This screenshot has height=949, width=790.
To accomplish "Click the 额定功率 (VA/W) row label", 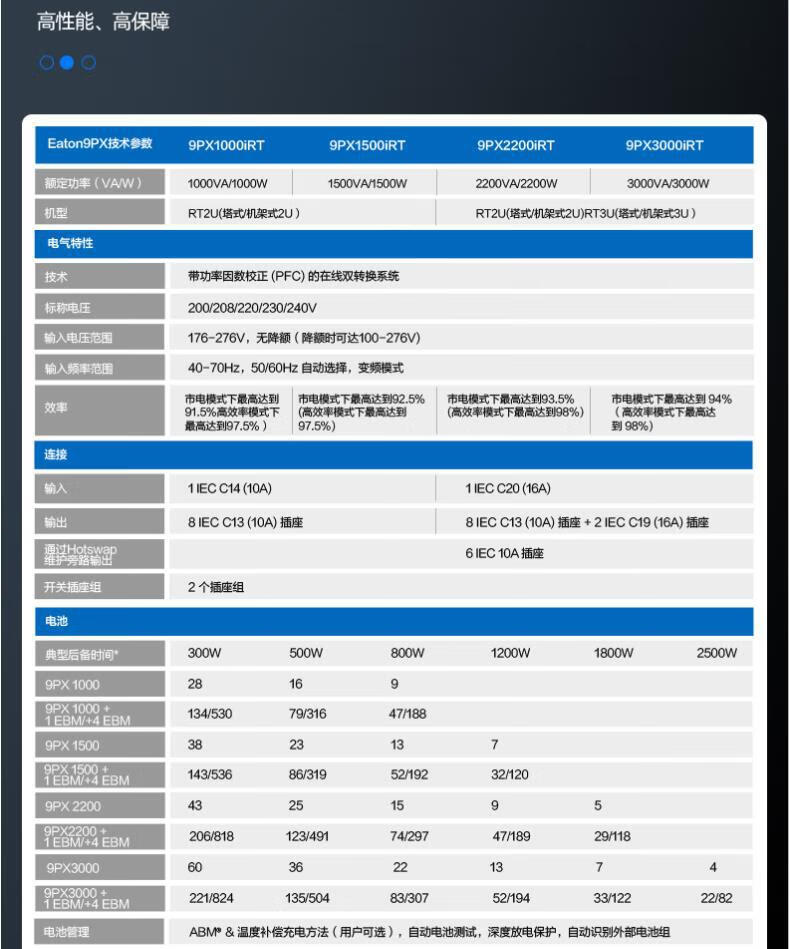I will click(x=99, y=182).
